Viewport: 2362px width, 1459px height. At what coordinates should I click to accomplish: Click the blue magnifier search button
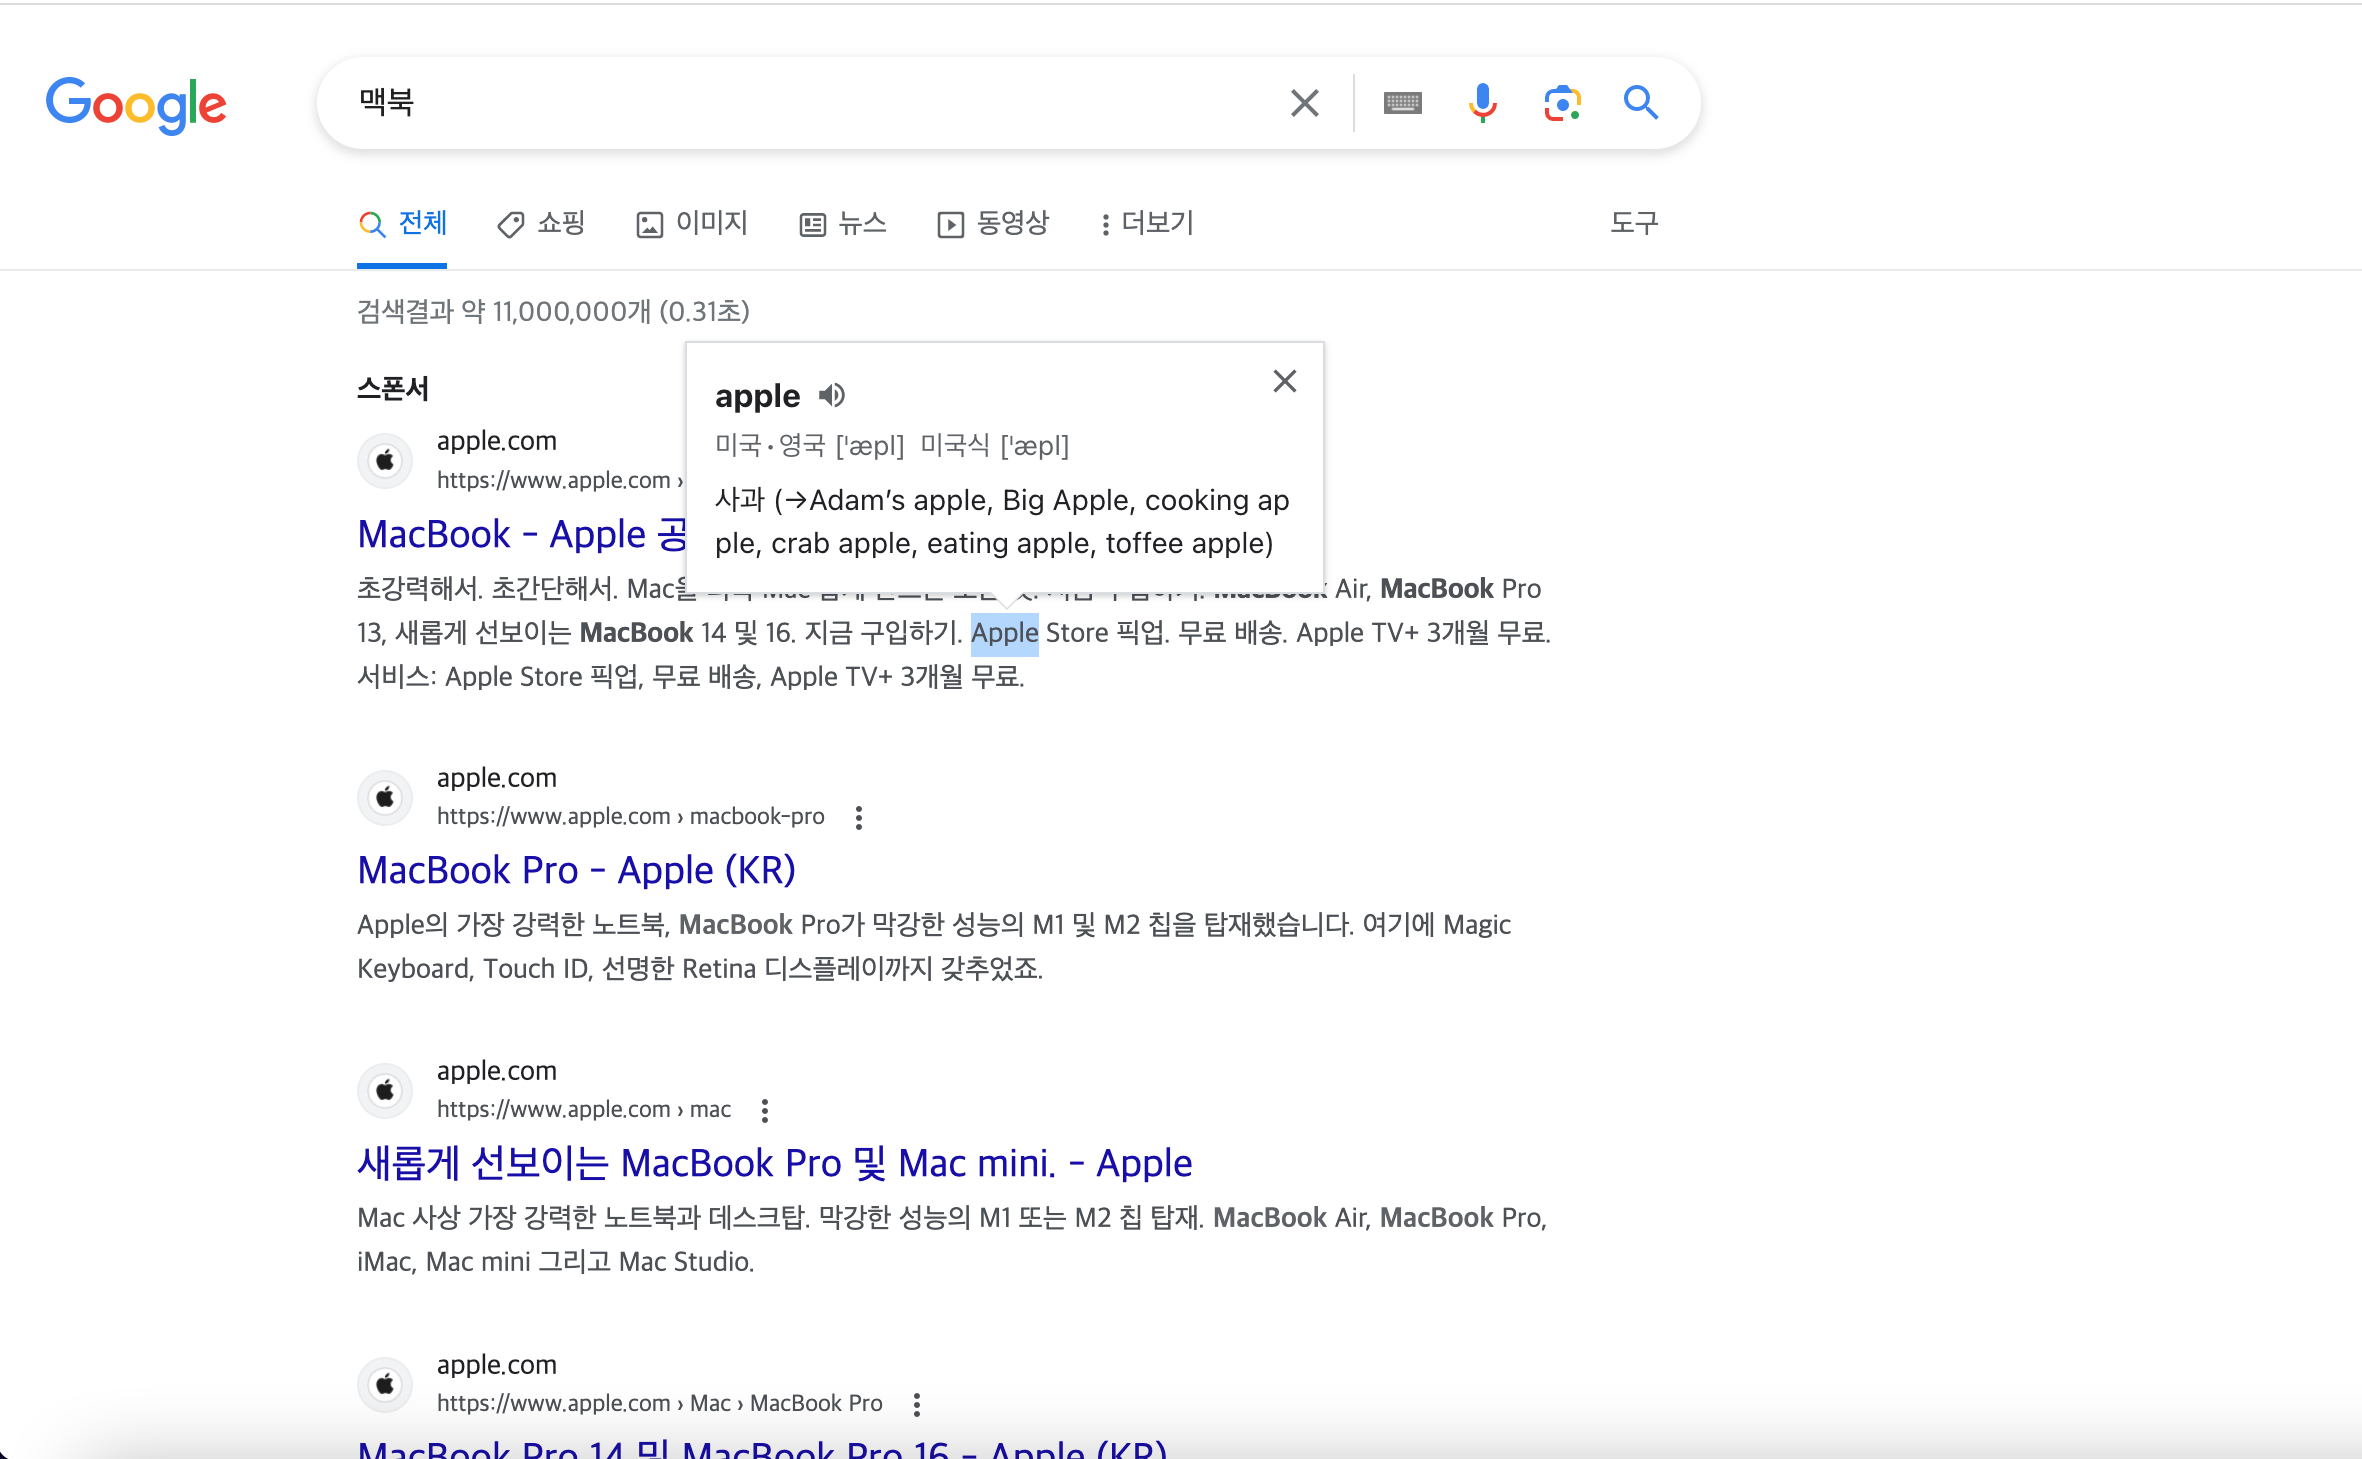point(1640,103)
